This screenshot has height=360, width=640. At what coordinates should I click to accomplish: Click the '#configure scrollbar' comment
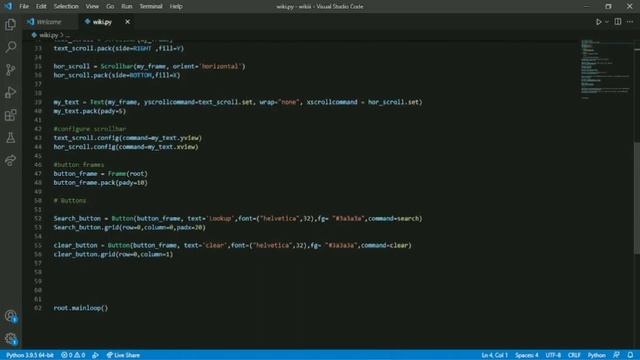(x=90, y=129)
